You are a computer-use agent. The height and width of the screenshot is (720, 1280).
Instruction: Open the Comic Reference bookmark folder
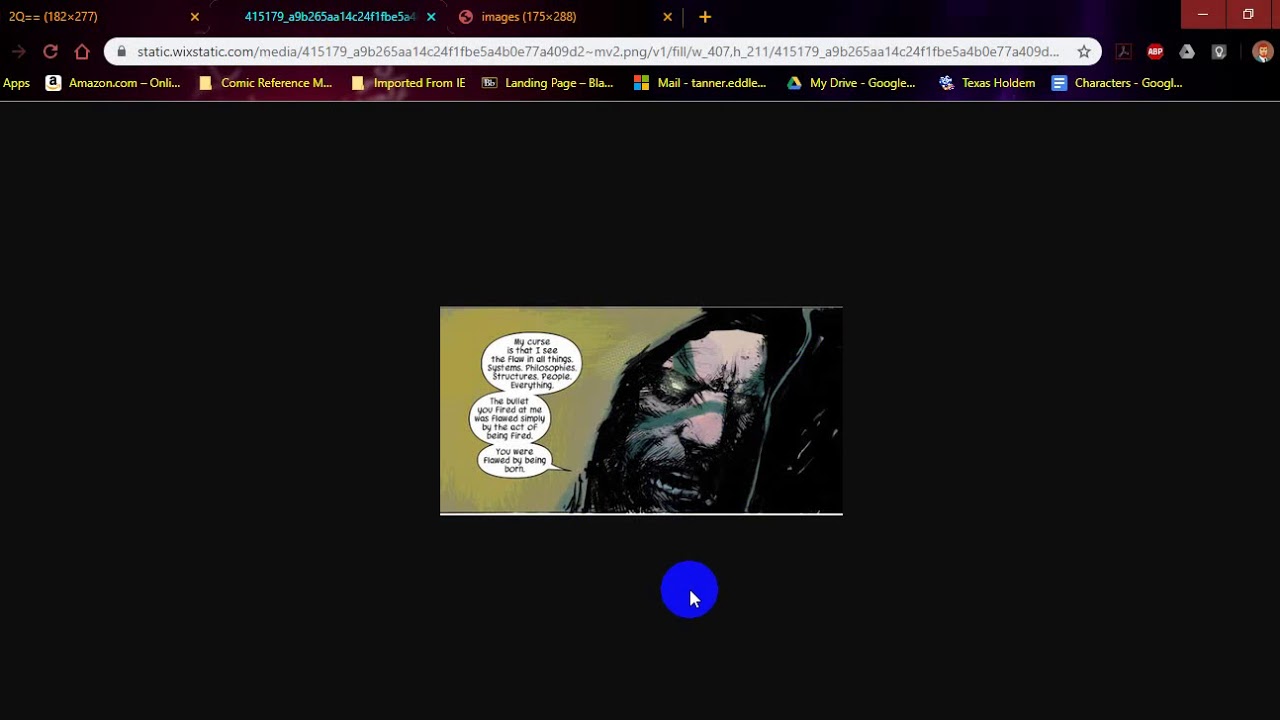tap(266, 83)
